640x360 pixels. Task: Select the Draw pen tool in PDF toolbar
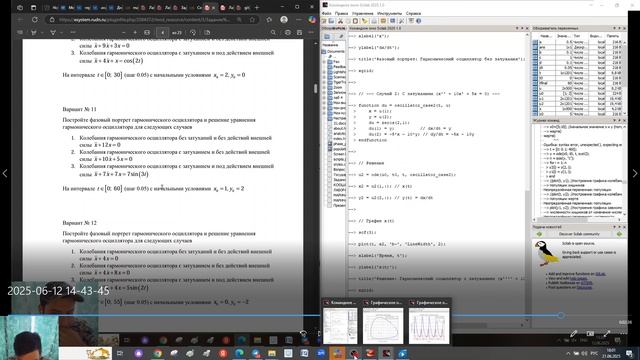[x=53, y=32]
